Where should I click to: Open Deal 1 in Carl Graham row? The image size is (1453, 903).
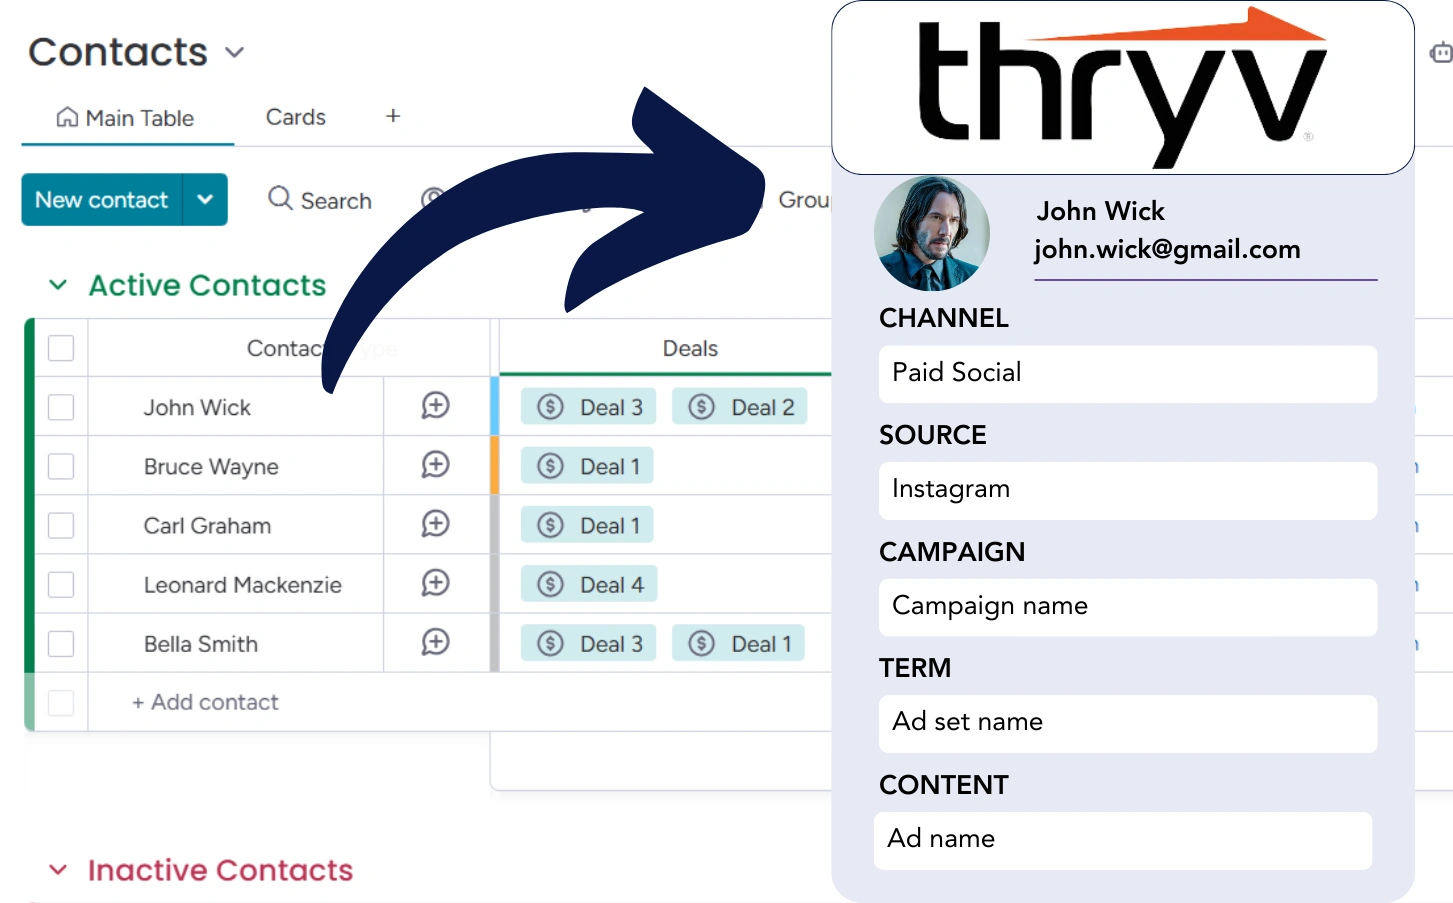pyautogui.click(x=587, y=525)
